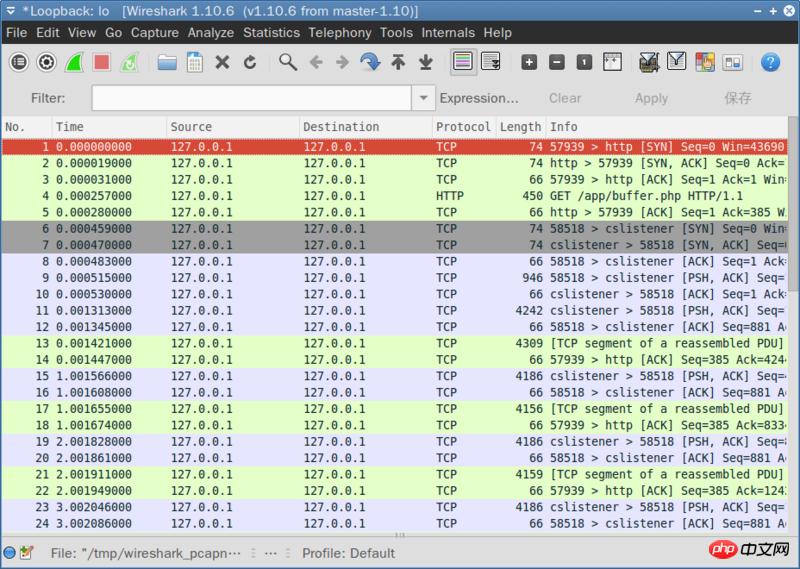Find a packet with magnifier icon
The width and height of the screenshot is (800, 569).
point(288,62)
